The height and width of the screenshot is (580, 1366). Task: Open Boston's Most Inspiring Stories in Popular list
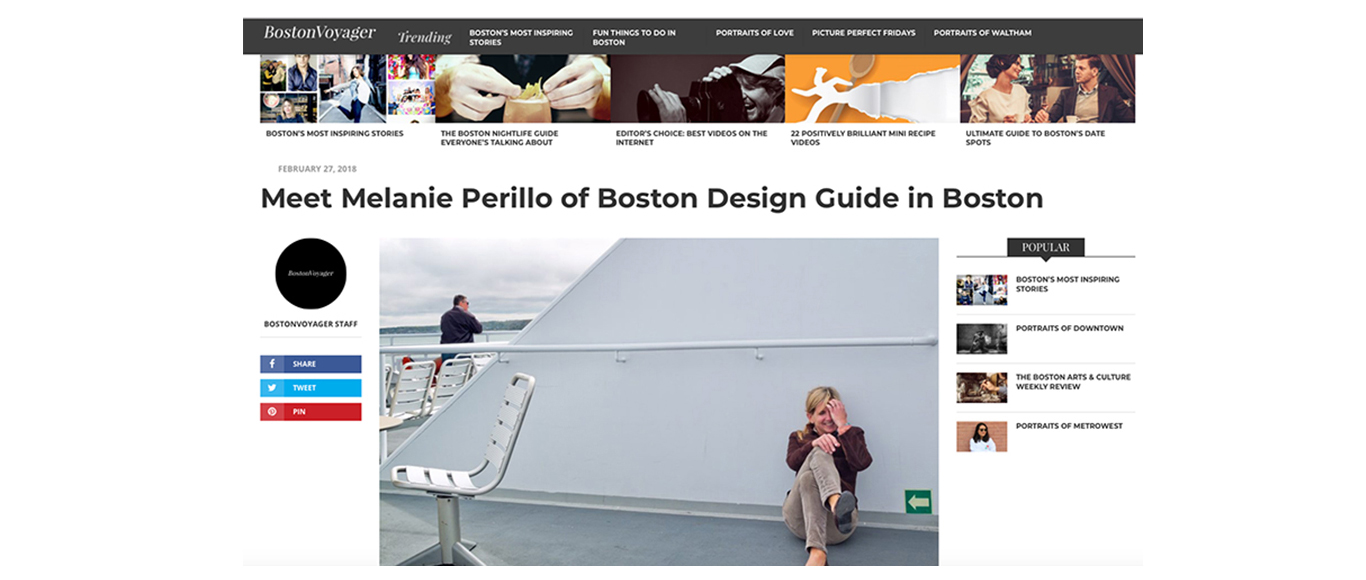1067,284
